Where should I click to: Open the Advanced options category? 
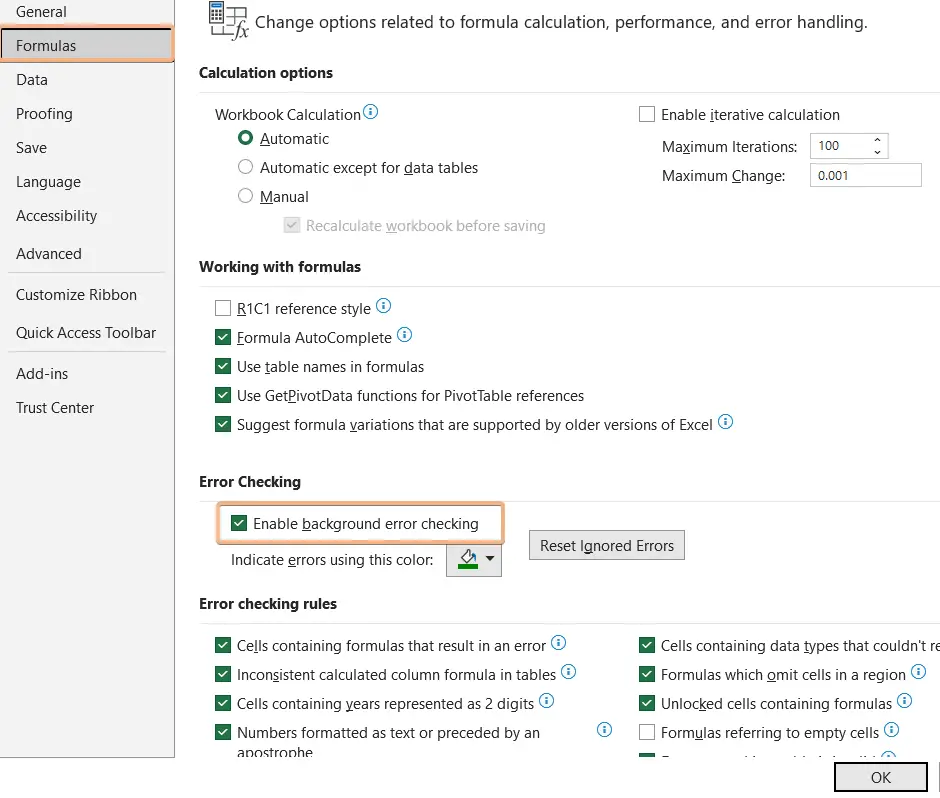click(49, 254)
